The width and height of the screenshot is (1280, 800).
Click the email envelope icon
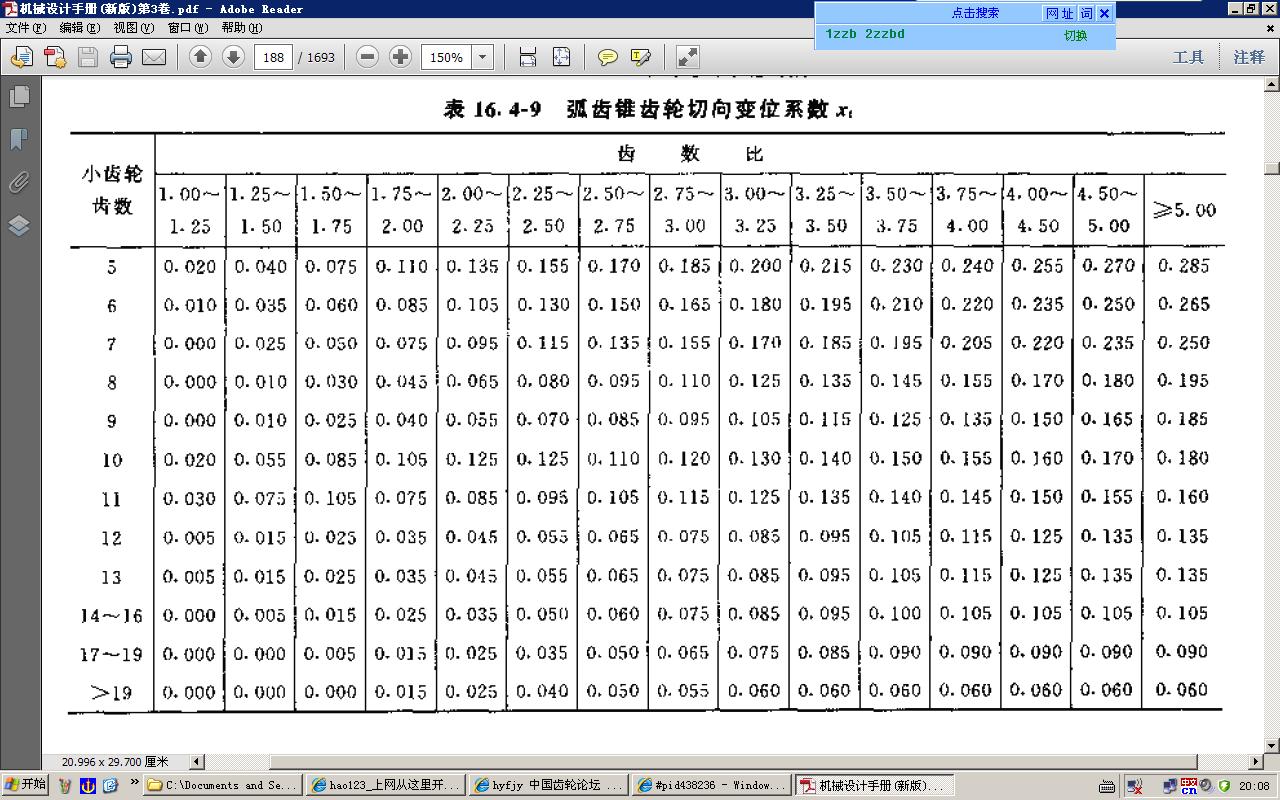coord(154,57)
